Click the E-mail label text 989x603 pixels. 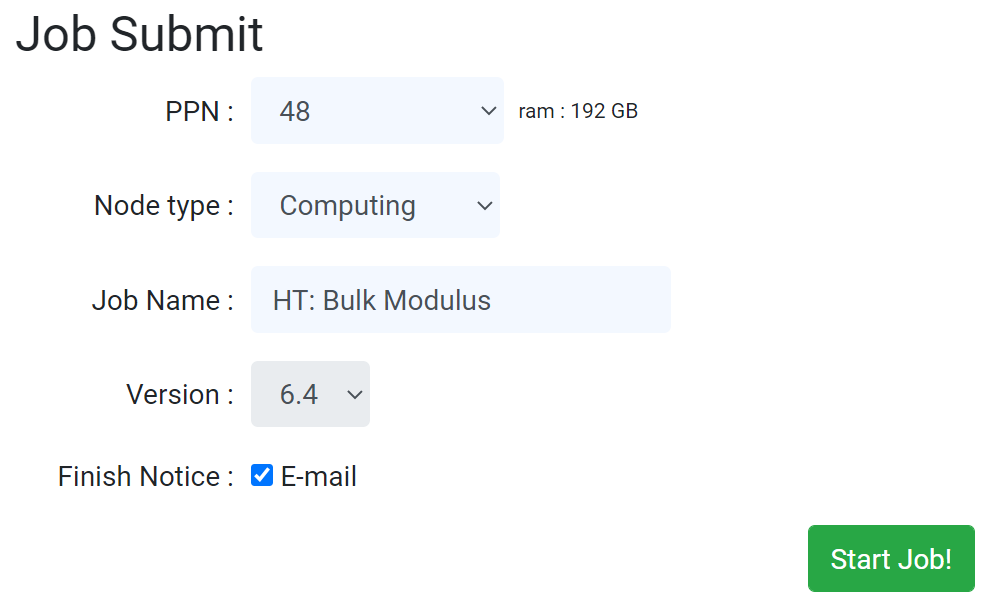(x=318, y=477)
